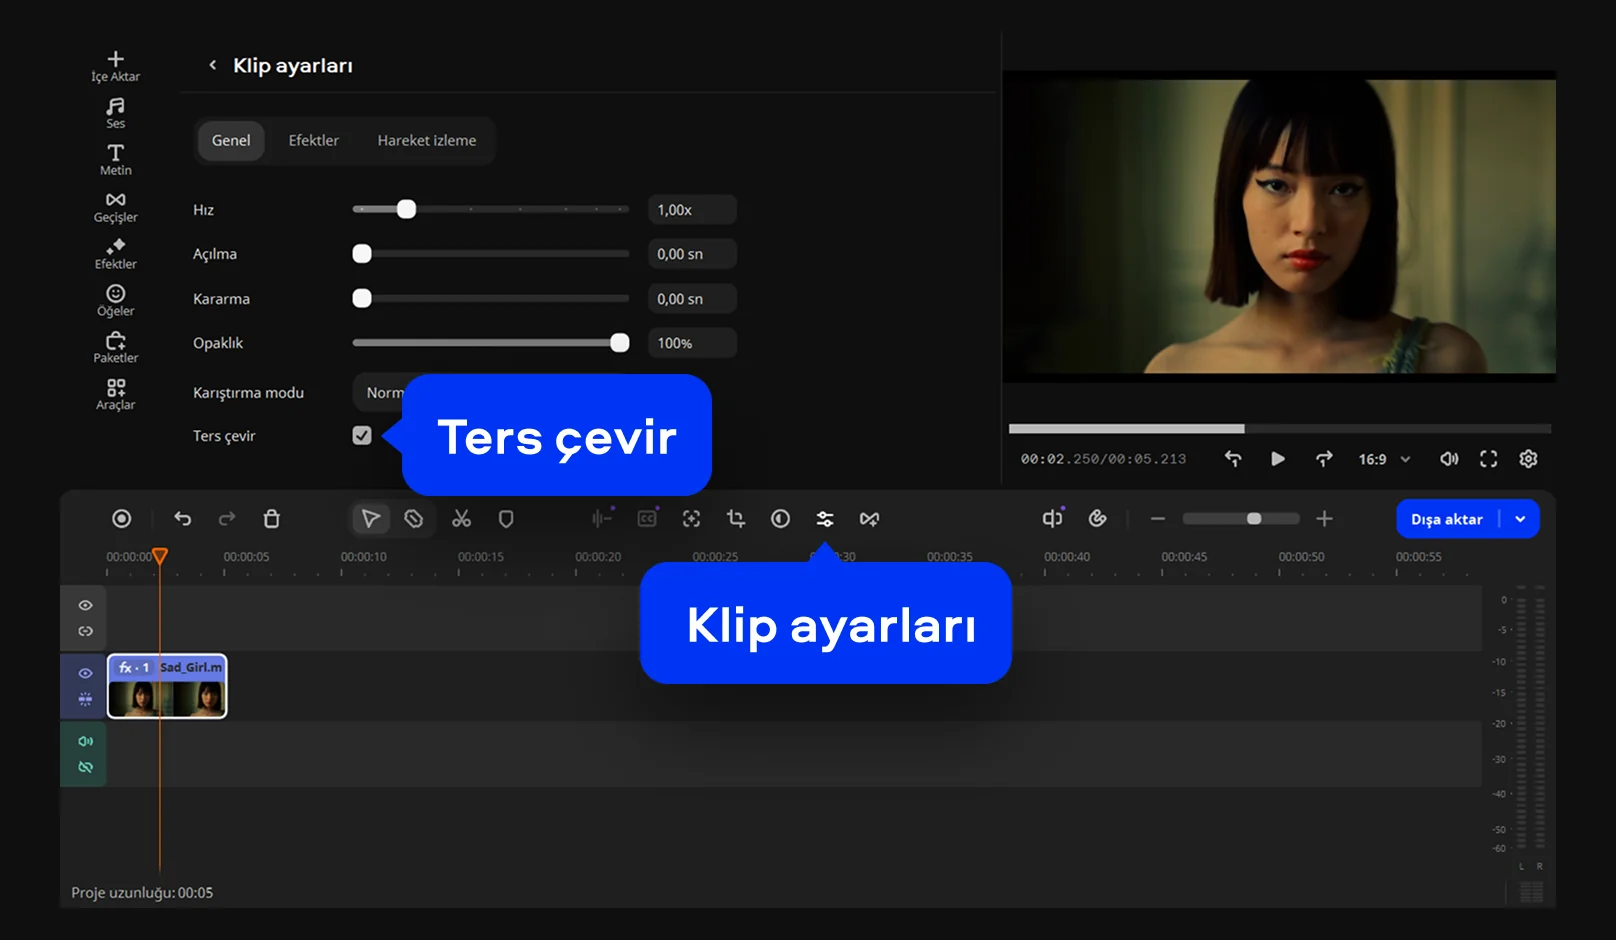Open the Karıştırma modu dropdown
The height and width of the screenshot is (940, 1616).
pyautogui.click(x=380, y=393)
